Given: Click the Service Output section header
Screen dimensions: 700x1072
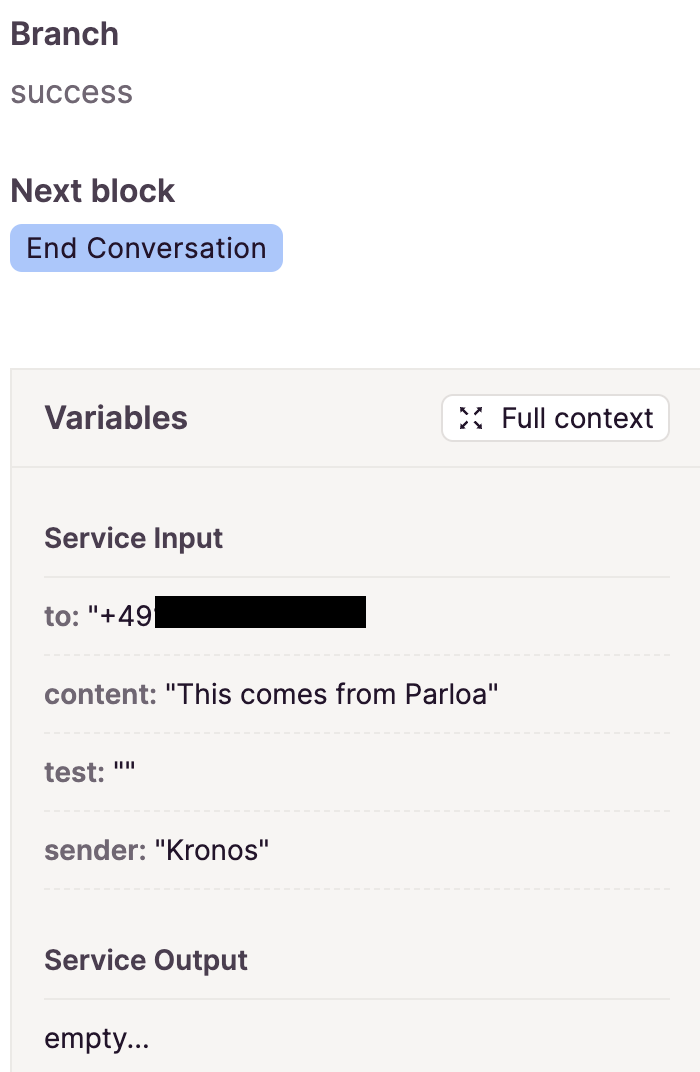Looking at the screenshot, I should click(146, 960).
